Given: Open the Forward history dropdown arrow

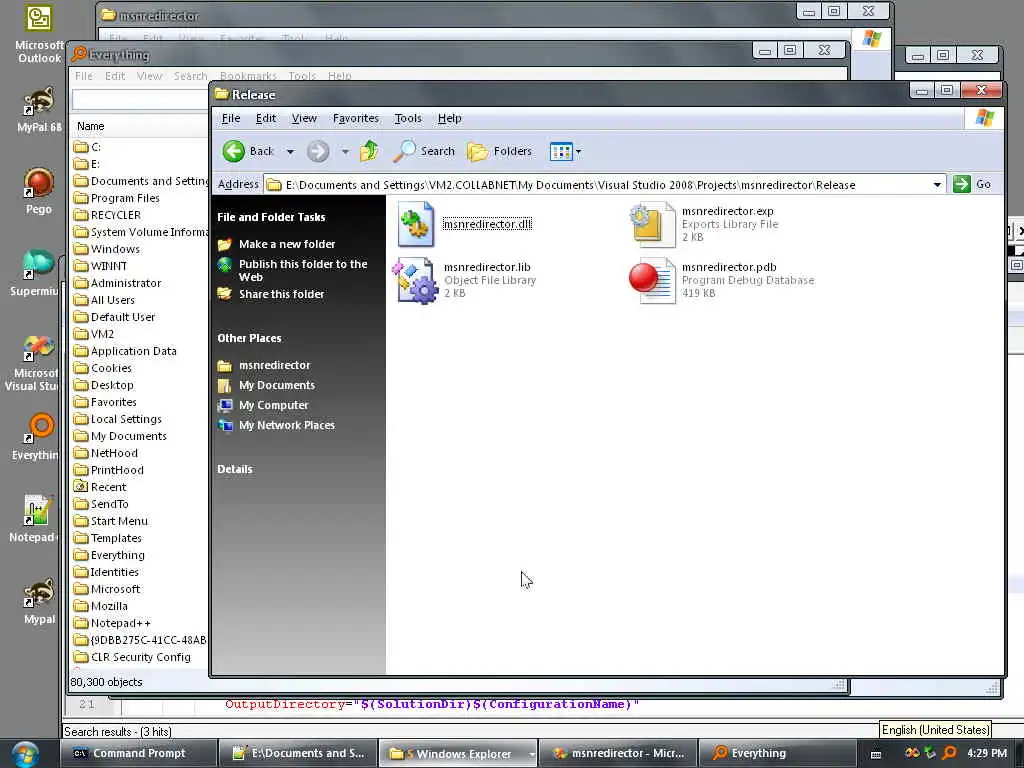Looking at the screenshot, I should (345, 152).
